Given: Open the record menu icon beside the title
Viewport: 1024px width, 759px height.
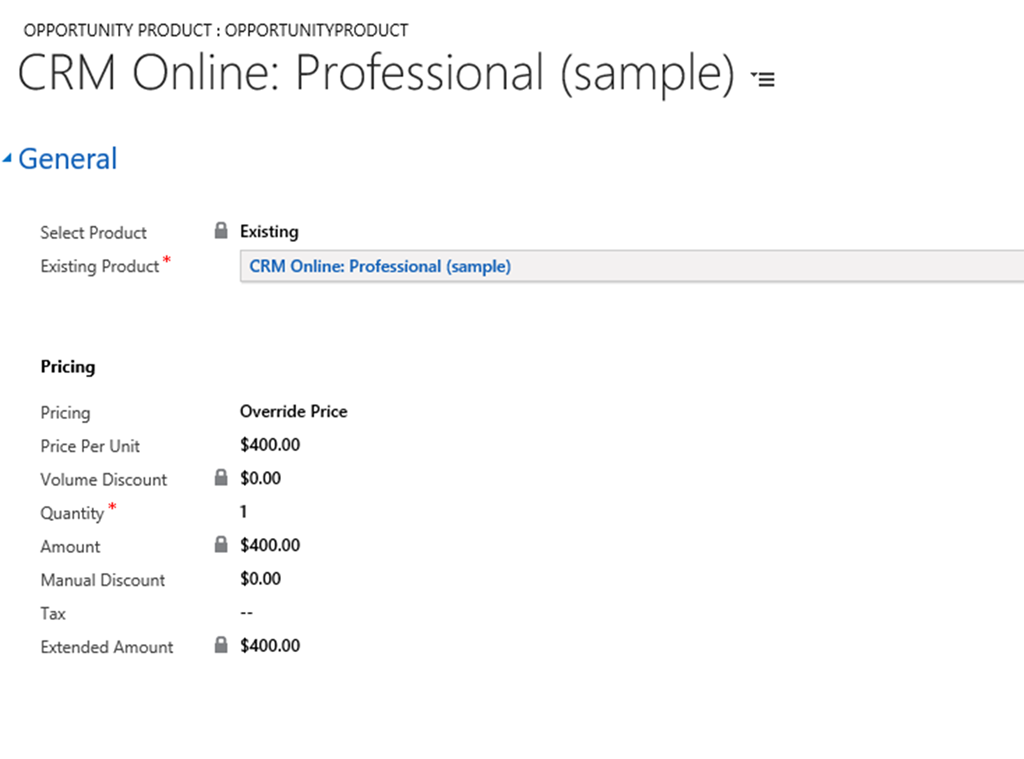Looking at the screenshot, I should pyautogui.click(x=764, y=78).
